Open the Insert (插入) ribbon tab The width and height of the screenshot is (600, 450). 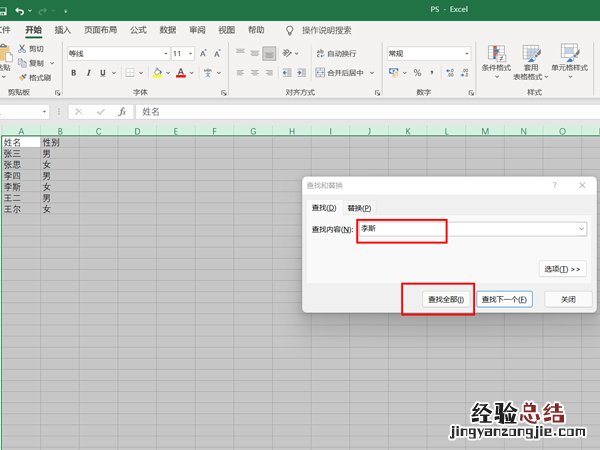63,31
